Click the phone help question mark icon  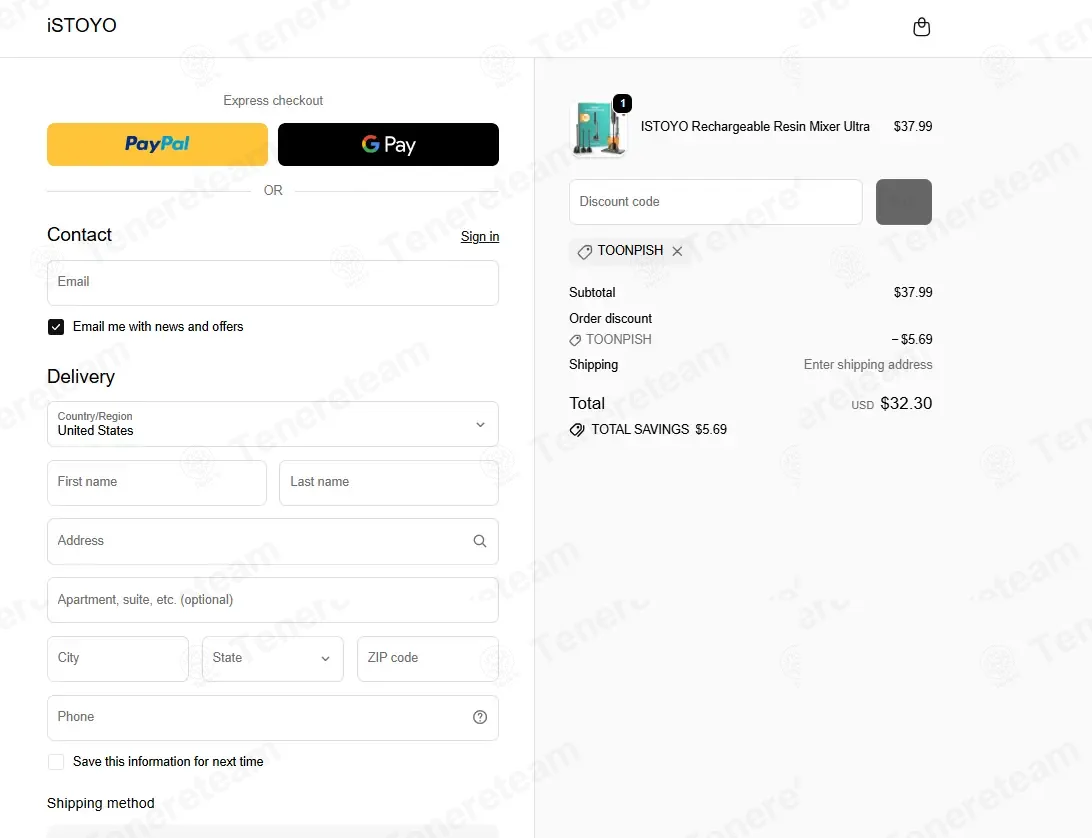pos(480,717)
